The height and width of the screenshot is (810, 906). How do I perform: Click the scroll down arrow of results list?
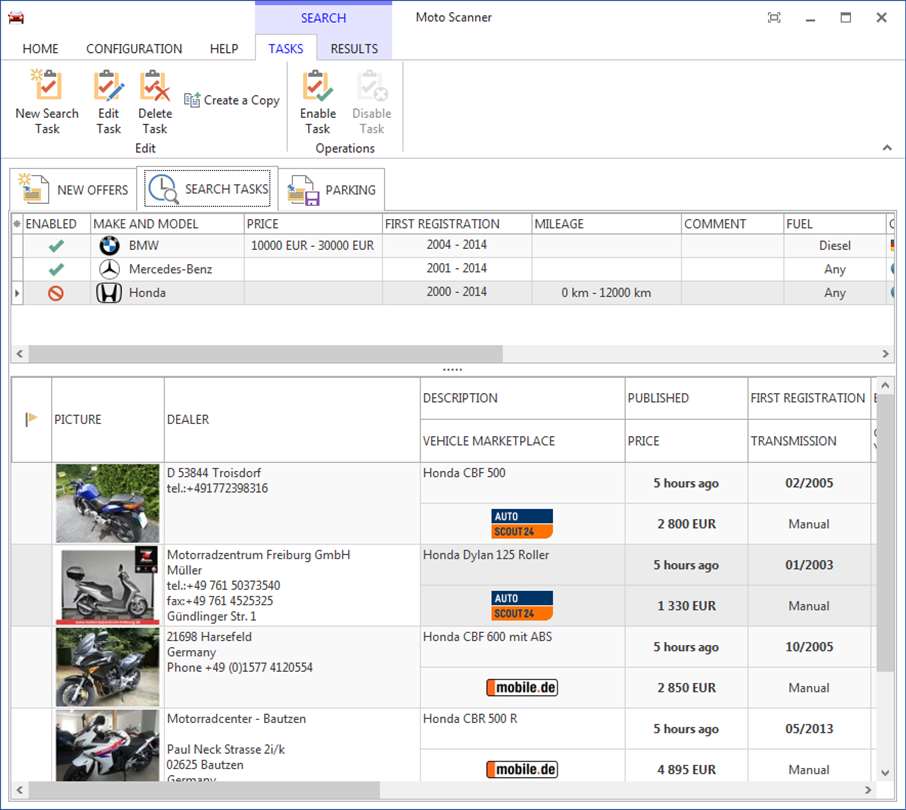pos(884,772)
